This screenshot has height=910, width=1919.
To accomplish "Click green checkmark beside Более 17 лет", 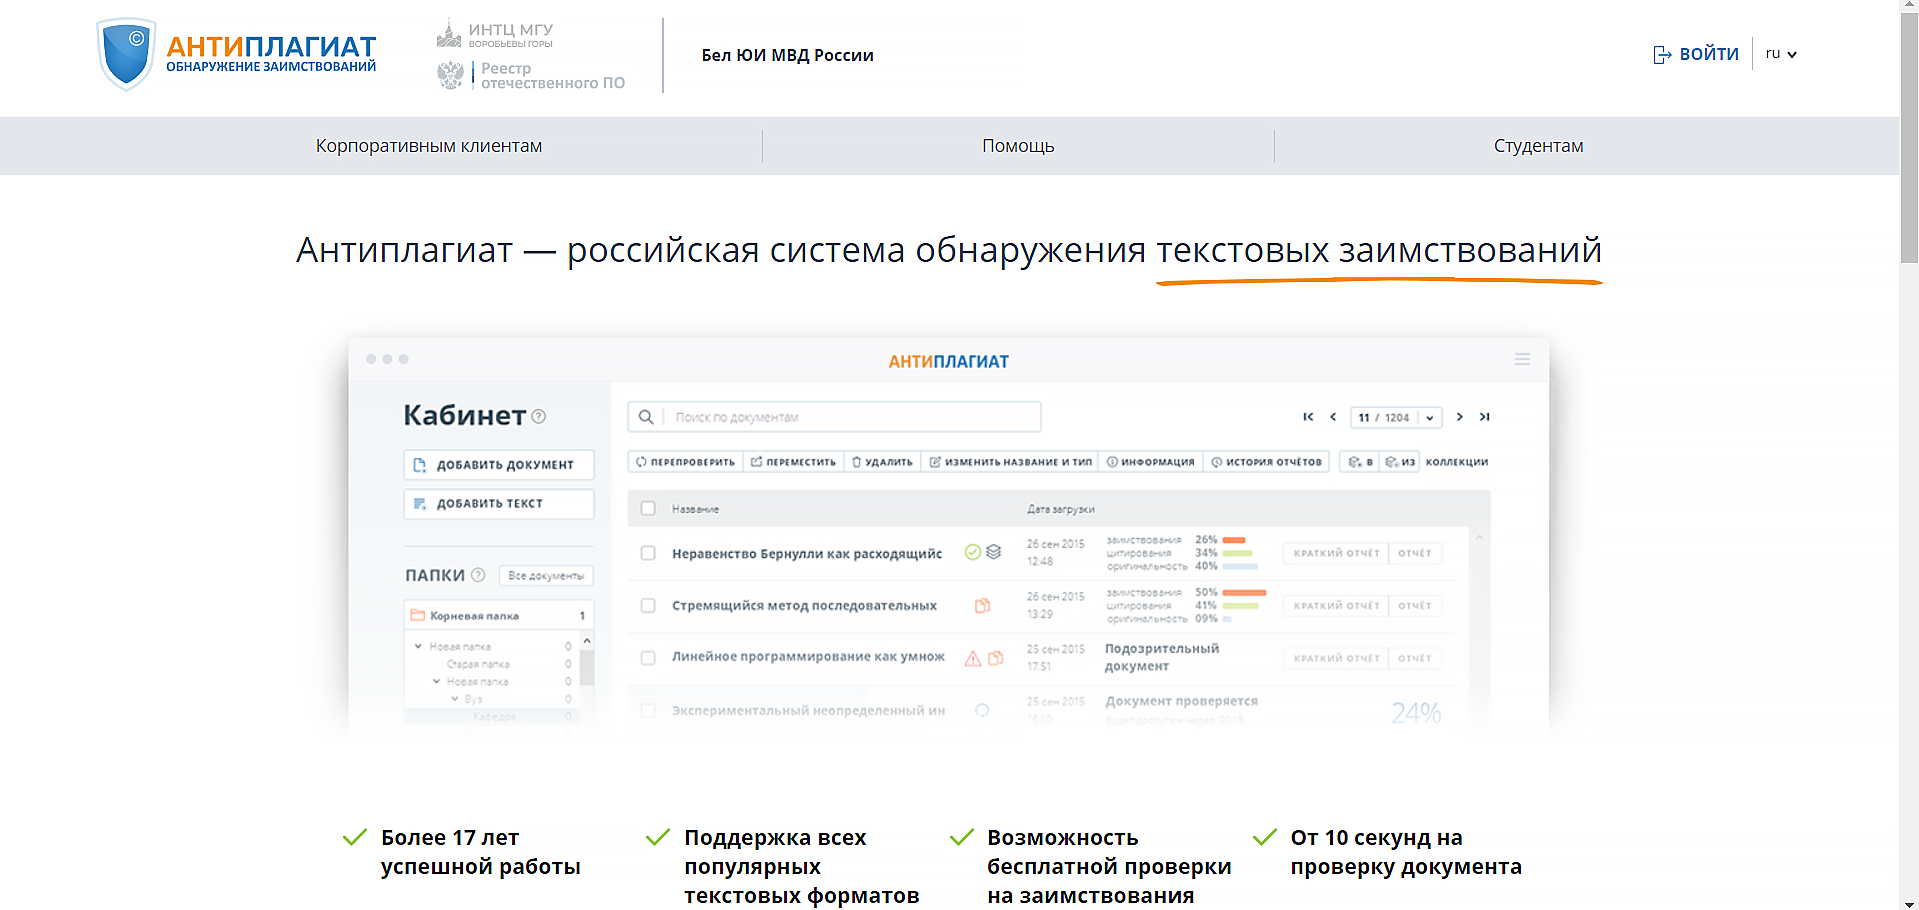I will pyautogui.click(x=355, y=837).
